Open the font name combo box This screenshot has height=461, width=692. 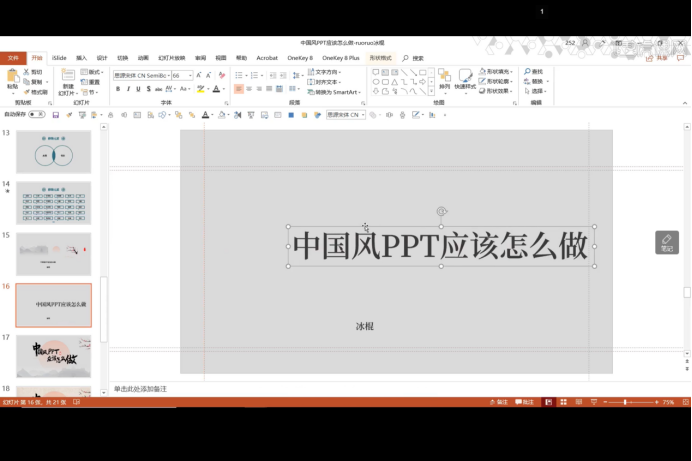click(x=142, y=75)
